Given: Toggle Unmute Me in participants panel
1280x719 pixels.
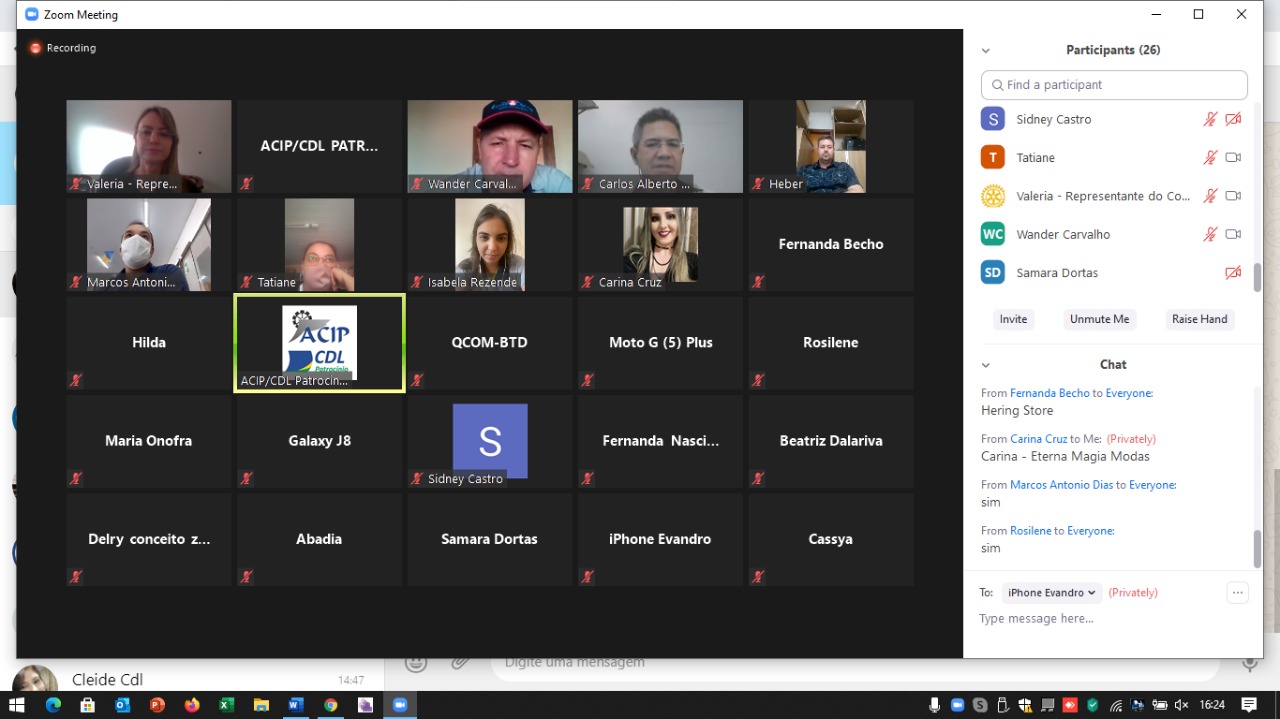Looking at the screenshot, I should coord(1099,319).
